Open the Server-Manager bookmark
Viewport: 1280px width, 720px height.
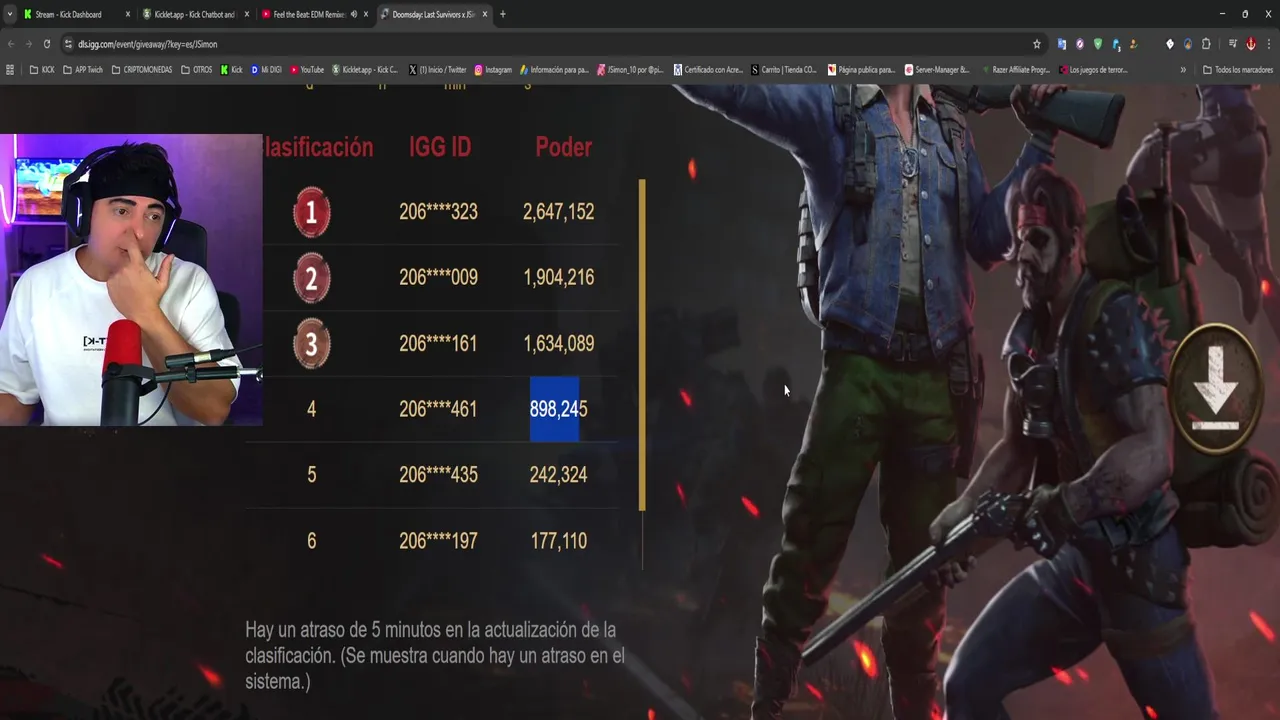coord(937,70)
